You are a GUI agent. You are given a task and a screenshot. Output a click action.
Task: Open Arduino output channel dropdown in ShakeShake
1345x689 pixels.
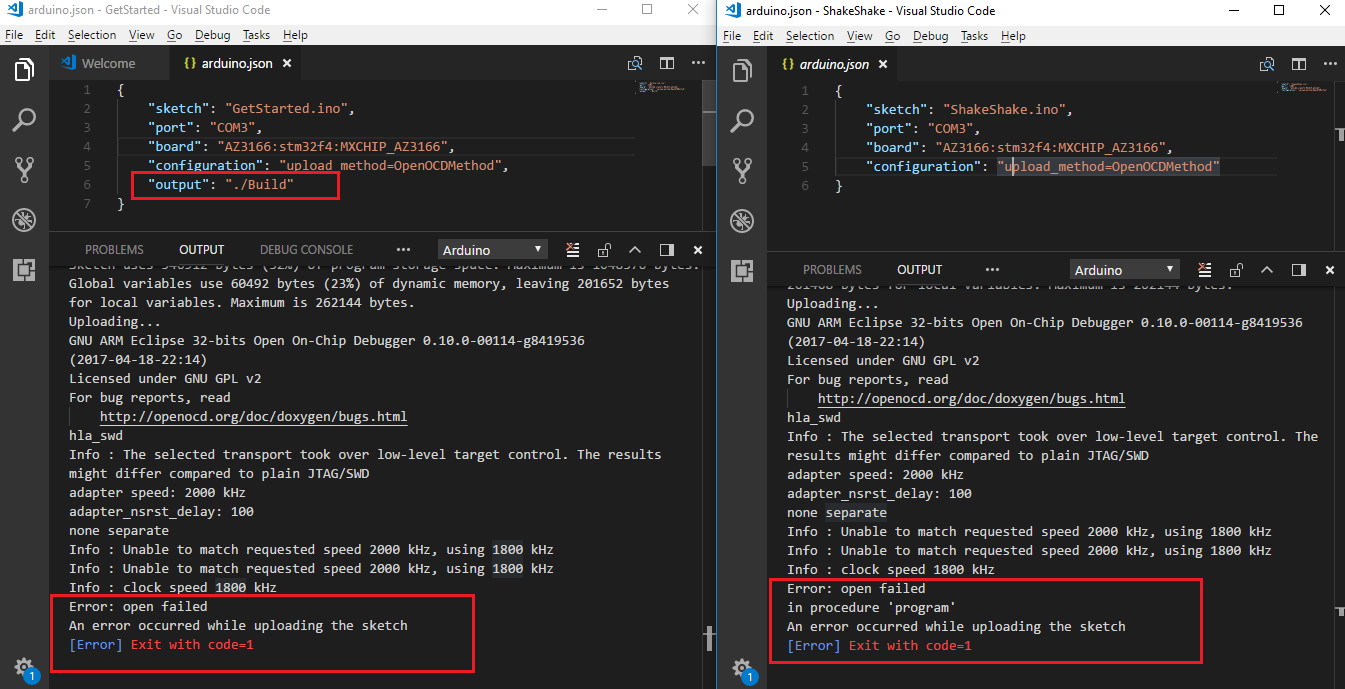pos(1125,270)
